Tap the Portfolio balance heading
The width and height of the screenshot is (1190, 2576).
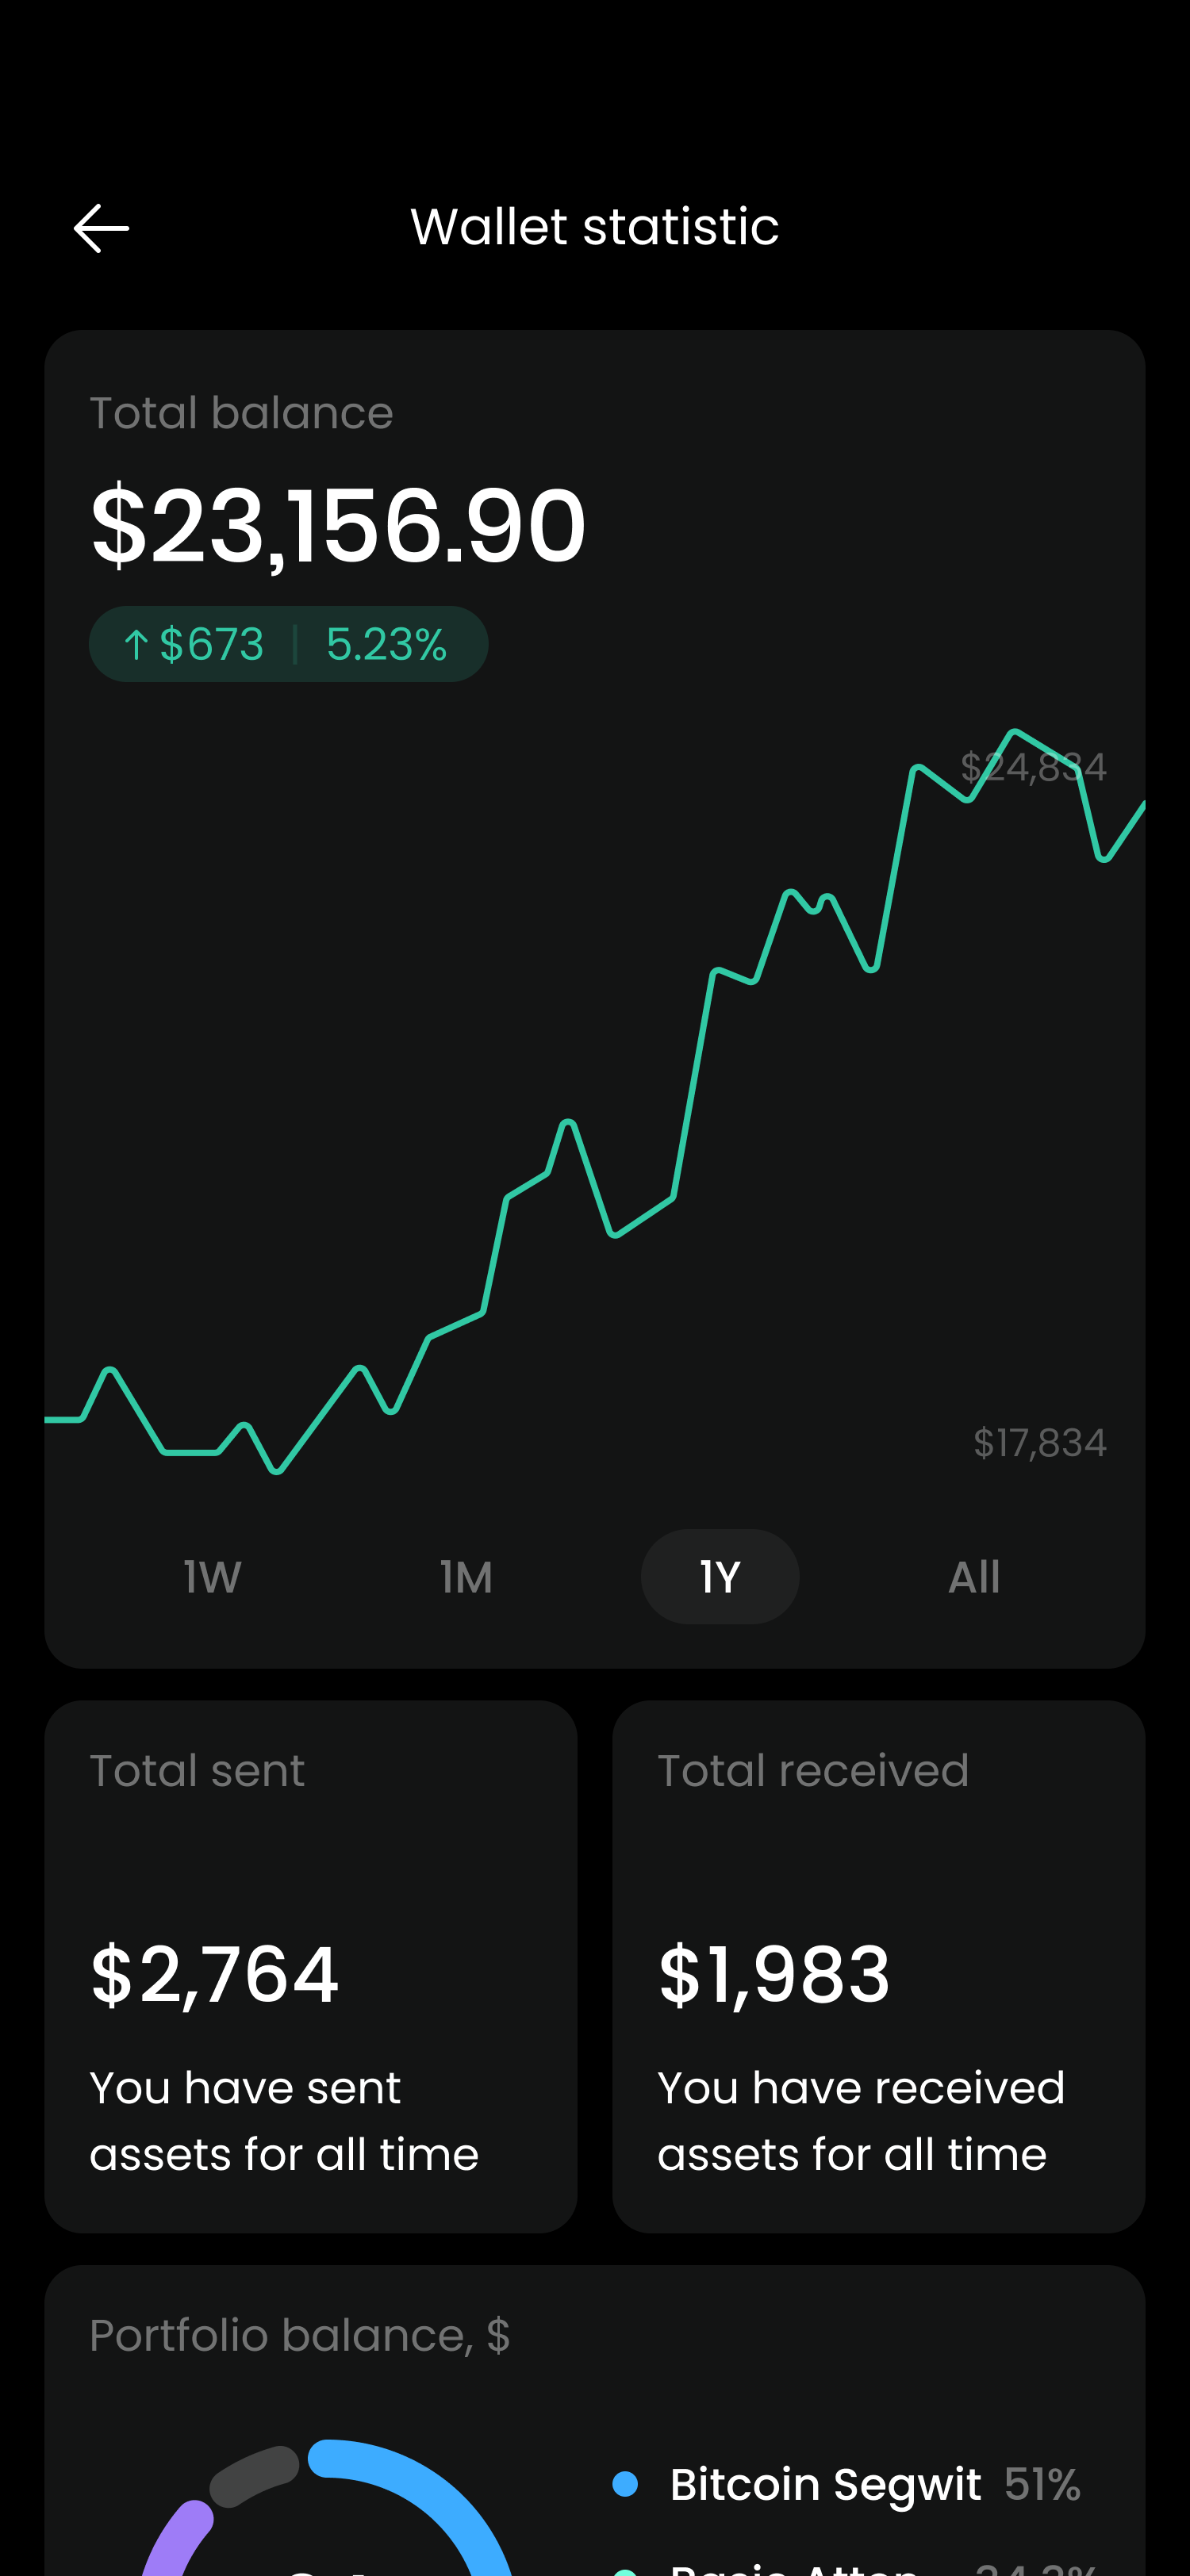click(x=299, y=2336)
